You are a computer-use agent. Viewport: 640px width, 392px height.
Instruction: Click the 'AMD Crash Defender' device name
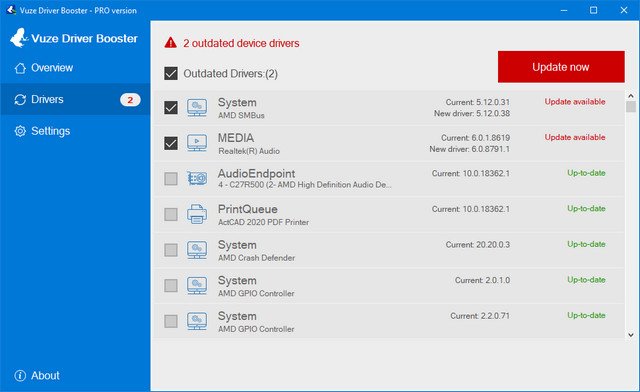(x=256, y=258)
